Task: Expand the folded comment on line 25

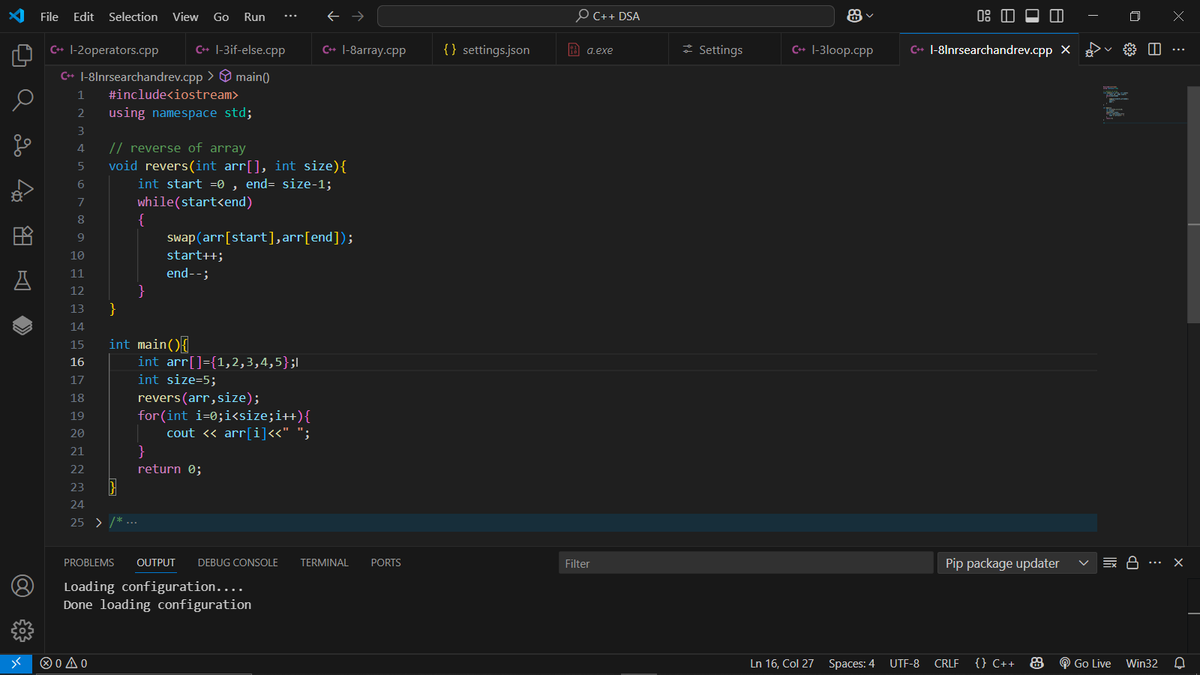Action: click(98, 523)
